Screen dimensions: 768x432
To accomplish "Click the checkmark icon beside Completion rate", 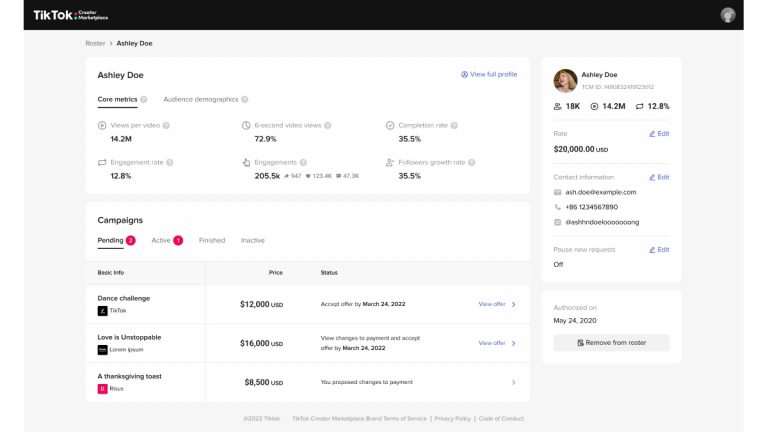I will (390, 125).
